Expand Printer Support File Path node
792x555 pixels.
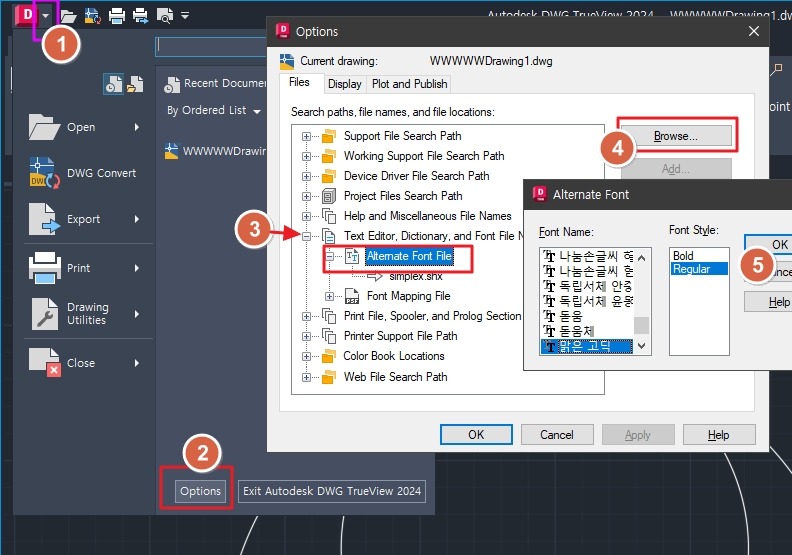(x=306, y=336)
